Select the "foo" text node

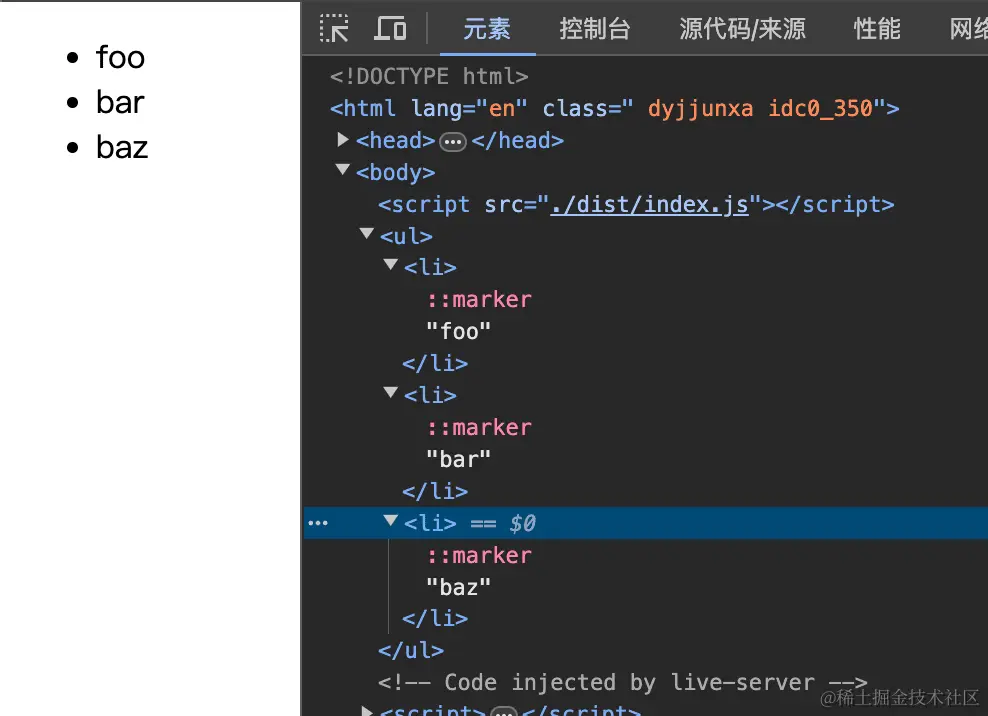click(458, 332)
